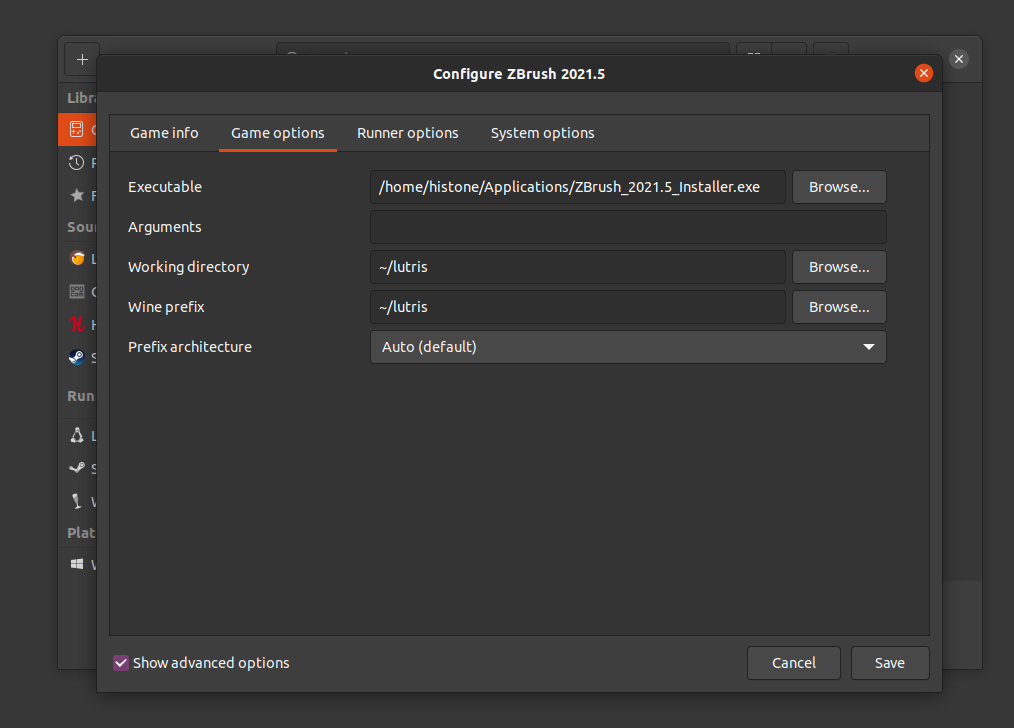The width and height of the screenshot is (1014, 728).
Task: Open the Prefix architecture dropdown
Action: pyautogui.click(x=628, y=347)
